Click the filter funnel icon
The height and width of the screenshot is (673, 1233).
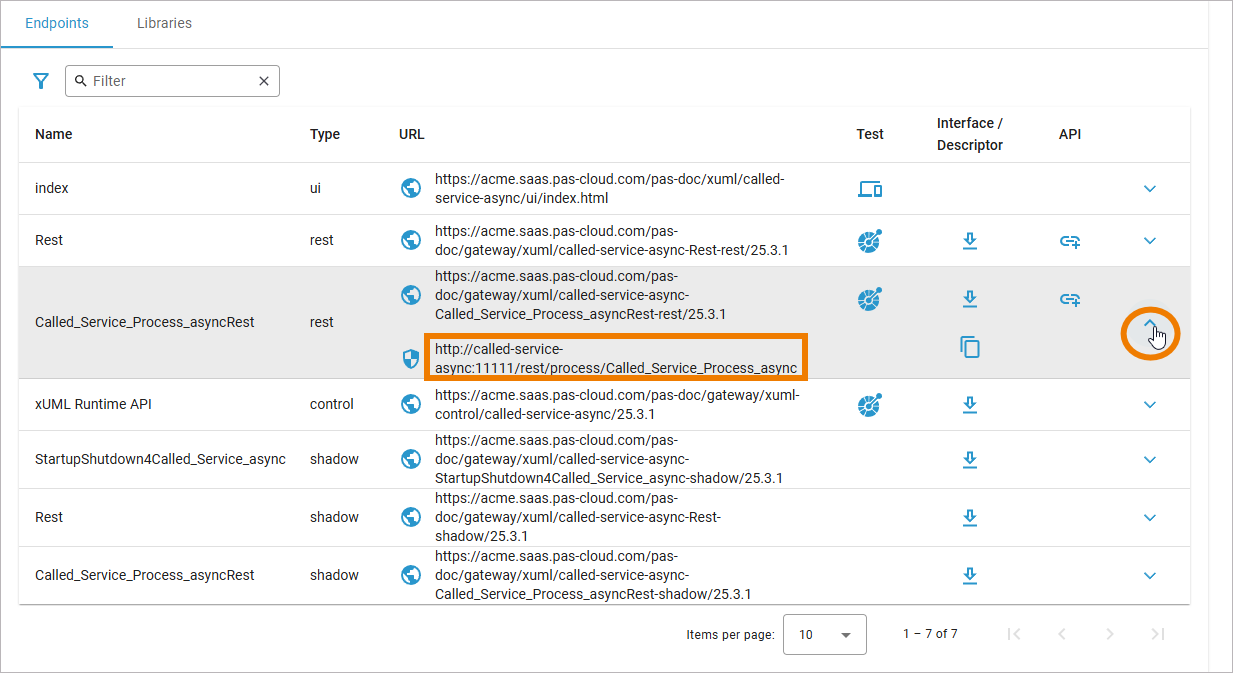click(x=41, y=81)
